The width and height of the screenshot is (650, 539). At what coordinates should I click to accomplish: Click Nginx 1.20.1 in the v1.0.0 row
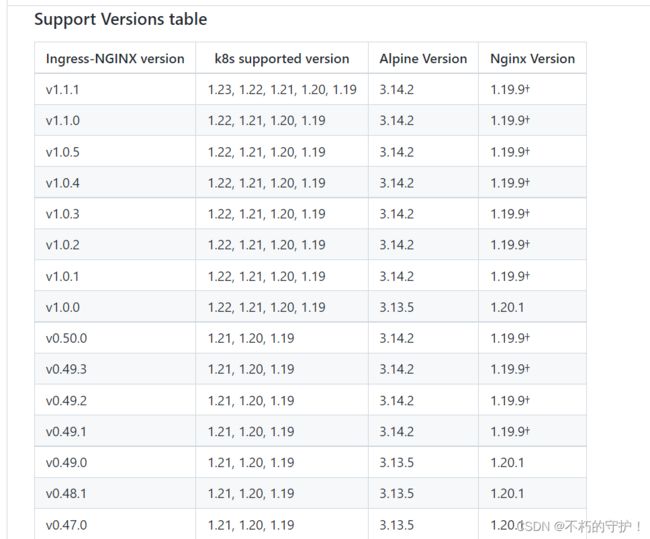click(507, 307)
